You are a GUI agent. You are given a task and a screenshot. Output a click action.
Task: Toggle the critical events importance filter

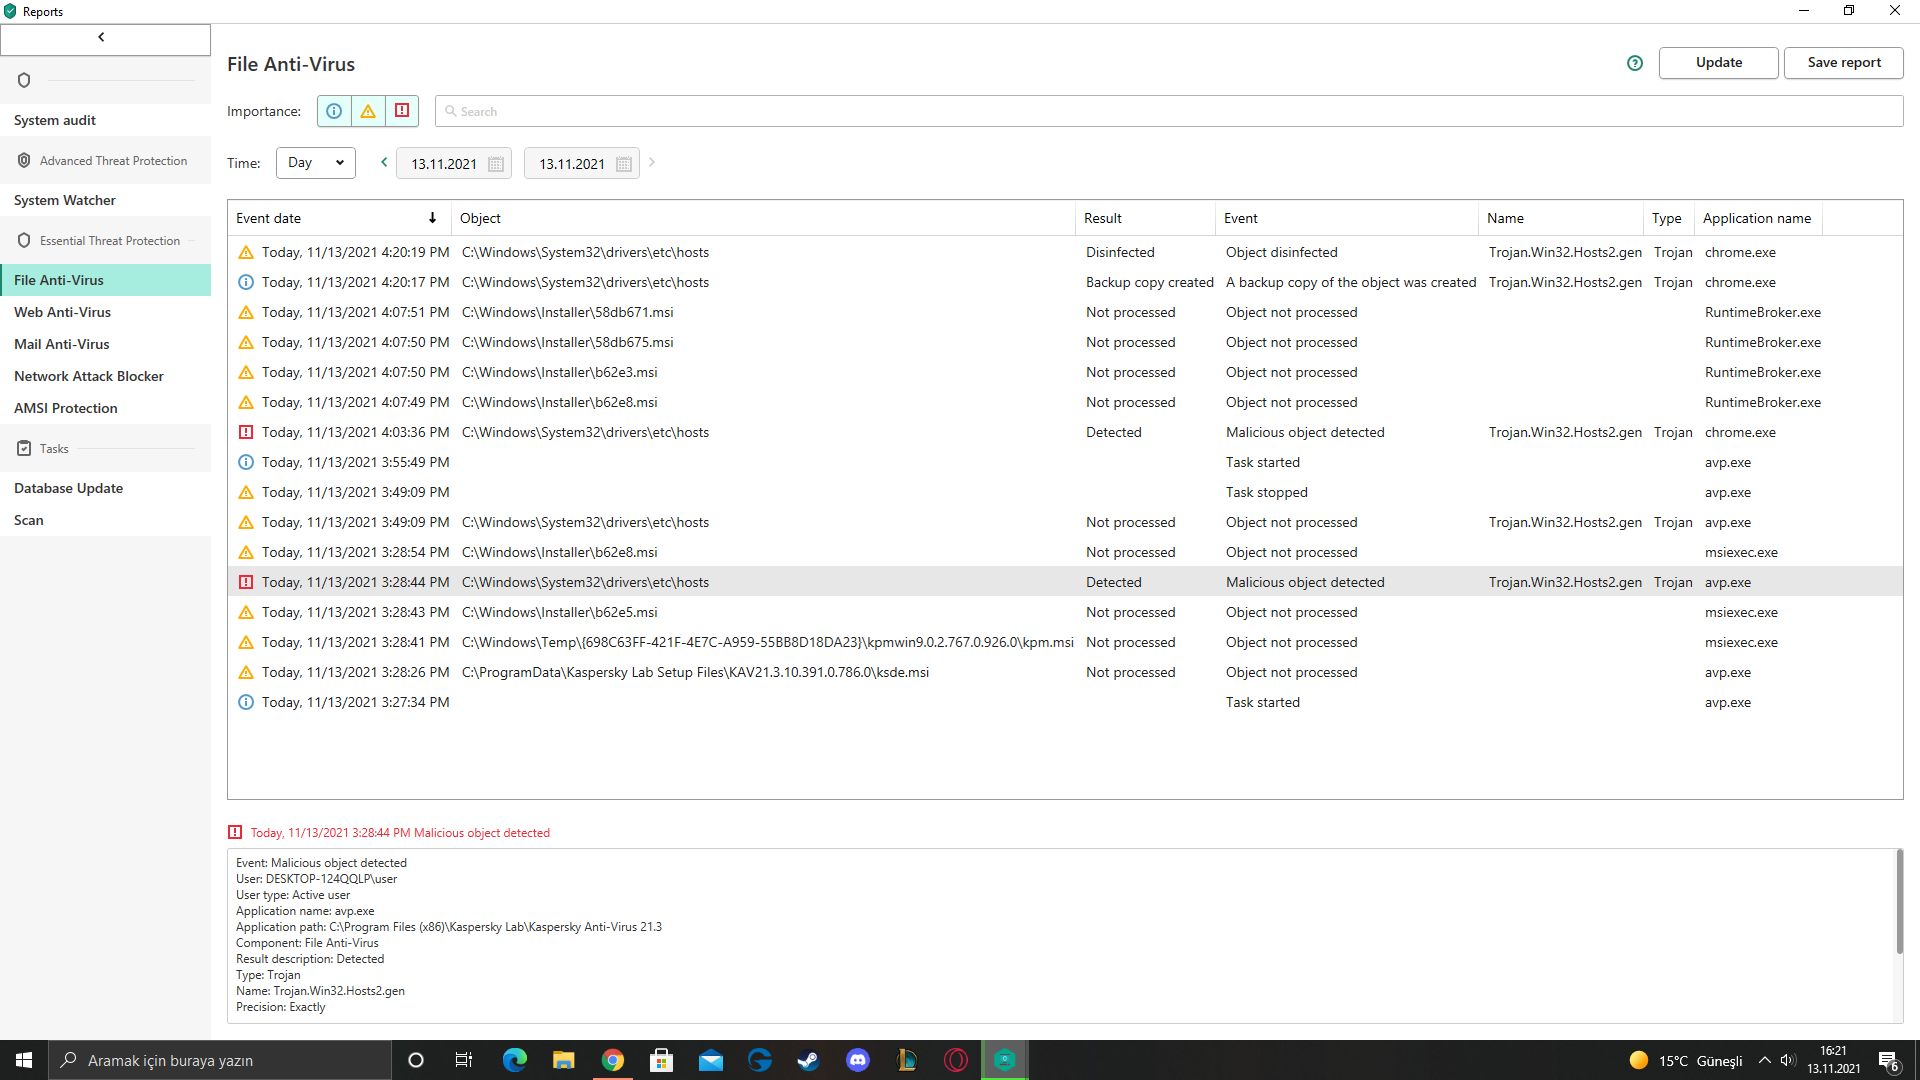click(x=402, y=111)
